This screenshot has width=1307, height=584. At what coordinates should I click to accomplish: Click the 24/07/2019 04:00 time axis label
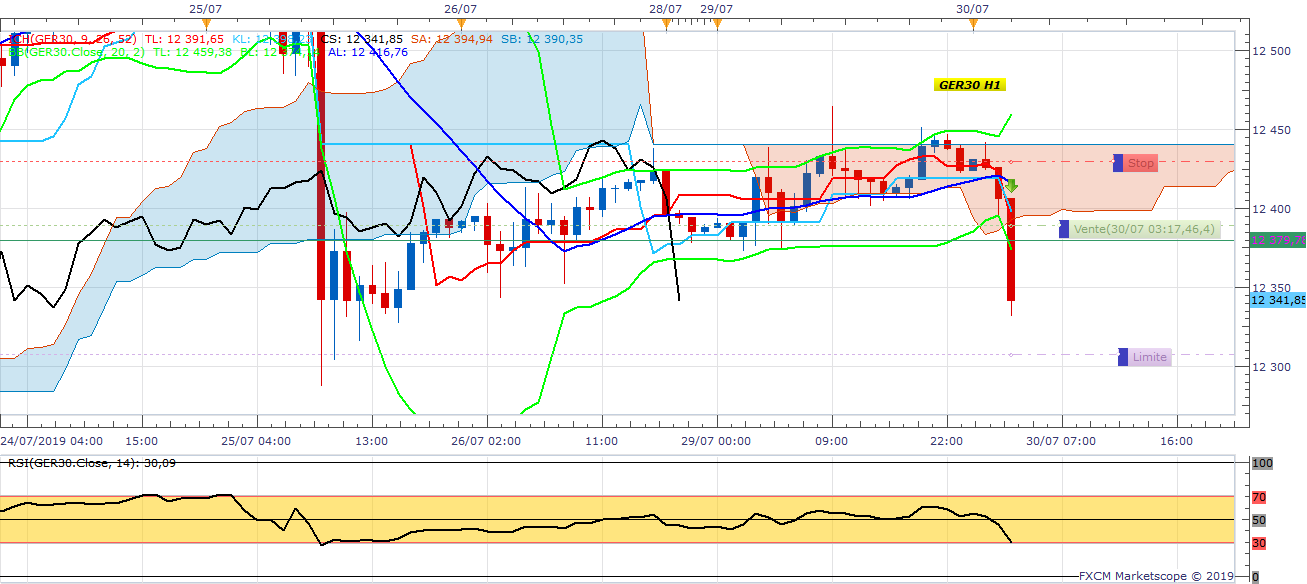pos(52,441)
